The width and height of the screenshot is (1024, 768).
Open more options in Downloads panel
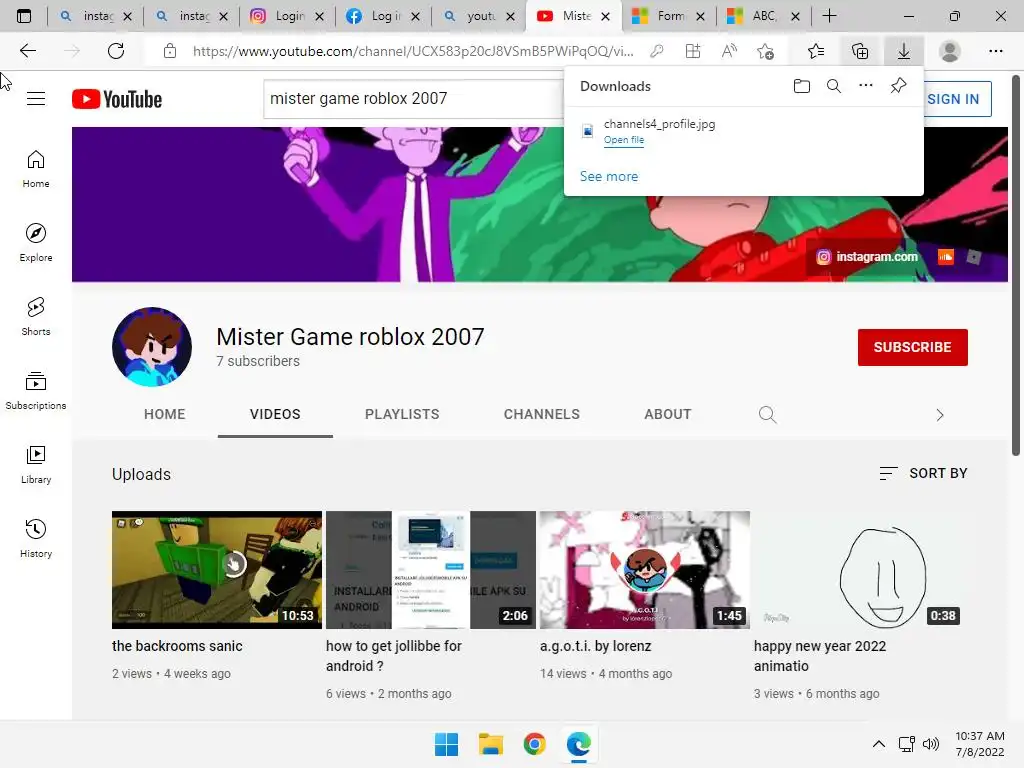(865, 85)
